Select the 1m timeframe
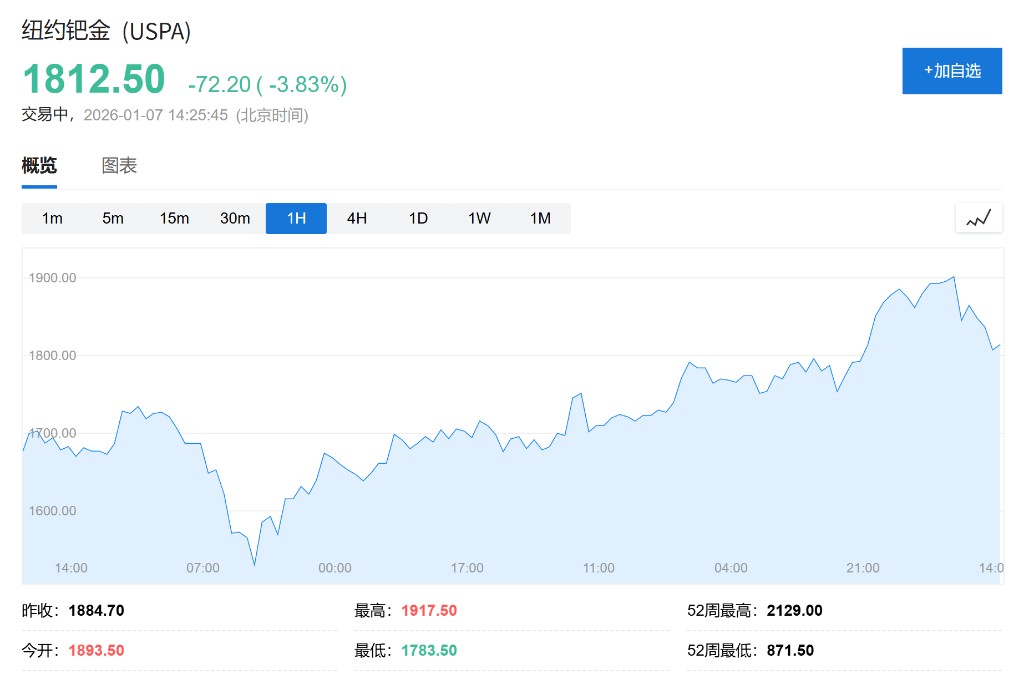This screenshot has width=1024, height=685. tap(52, 218)
